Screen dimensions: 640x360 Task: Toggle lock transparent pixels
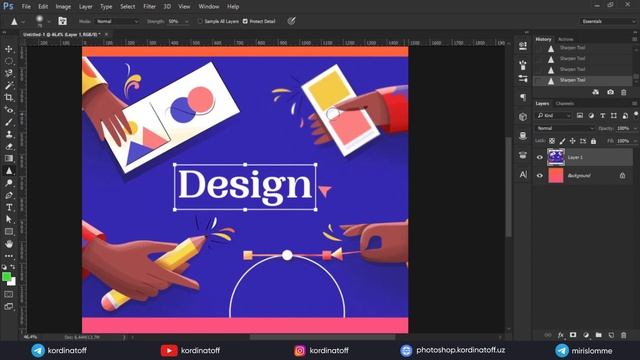552,141
